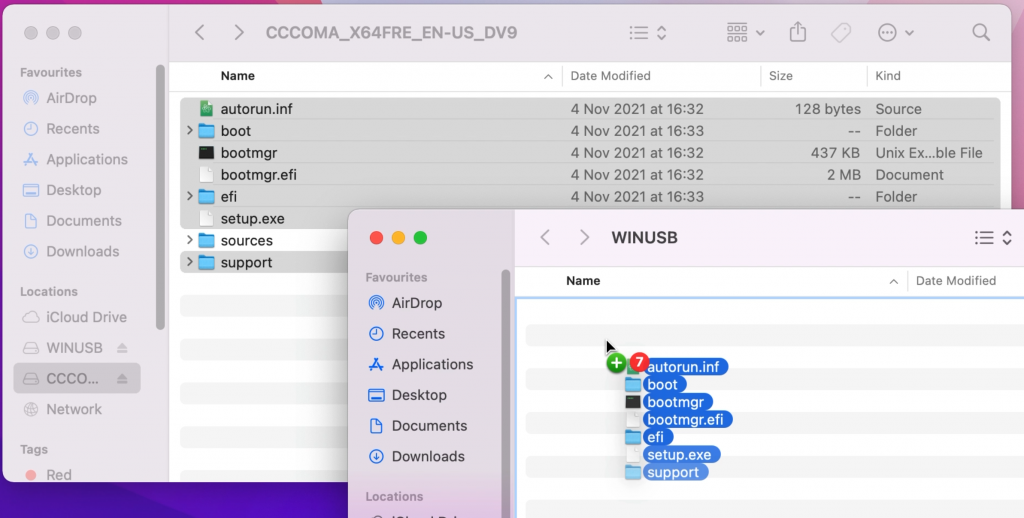Click the search icon in the CCCOMA window

[981, 32]
